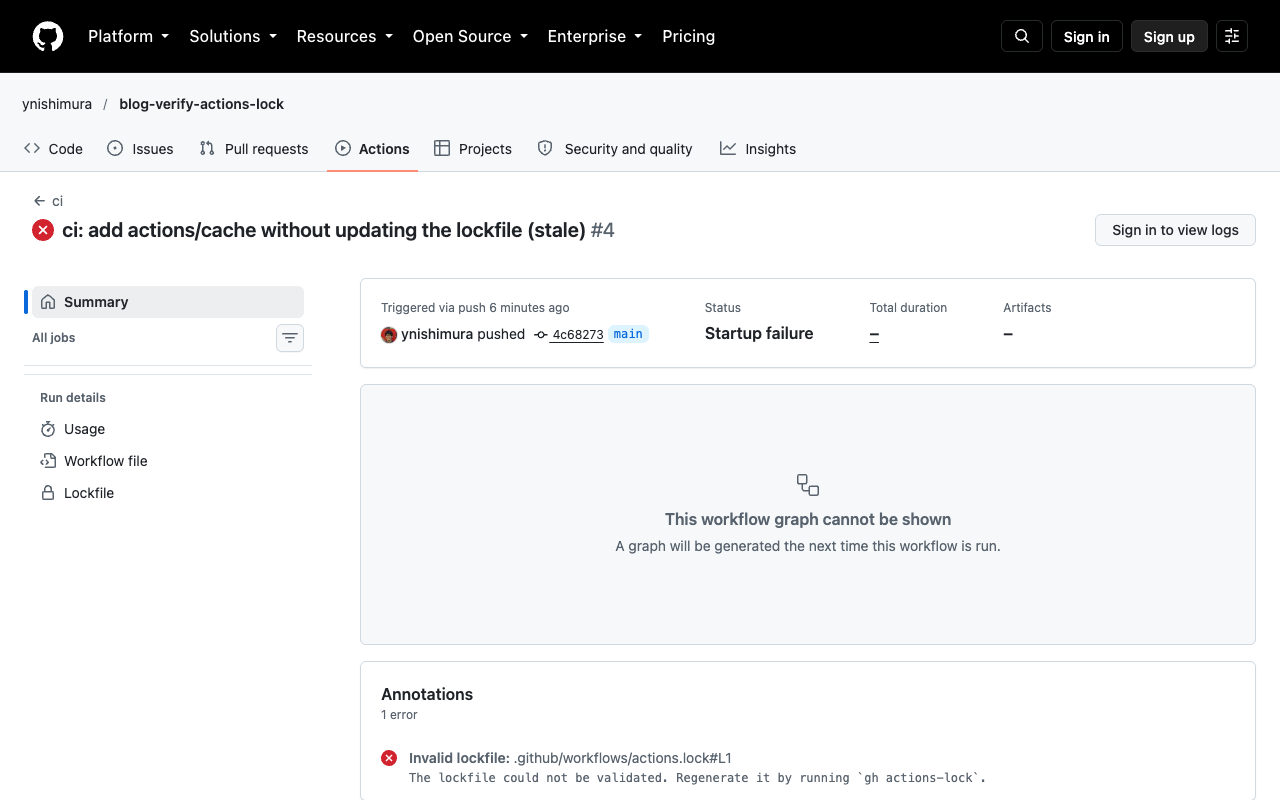Click the Sign in button
The height and width of the screenshot is (800, 1280).
click(1087, 36)
